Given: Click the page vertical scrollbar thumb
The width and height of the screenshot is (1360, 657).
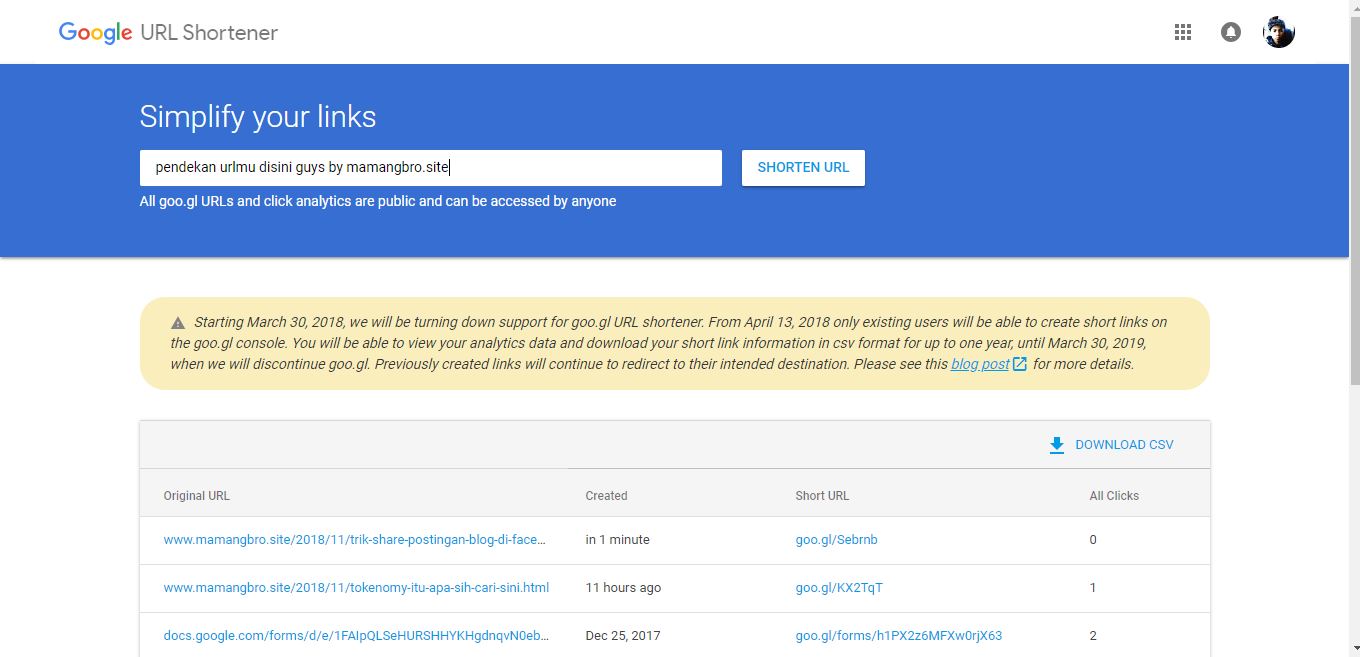Looking at the screenshot, I should click(1355, 198).
